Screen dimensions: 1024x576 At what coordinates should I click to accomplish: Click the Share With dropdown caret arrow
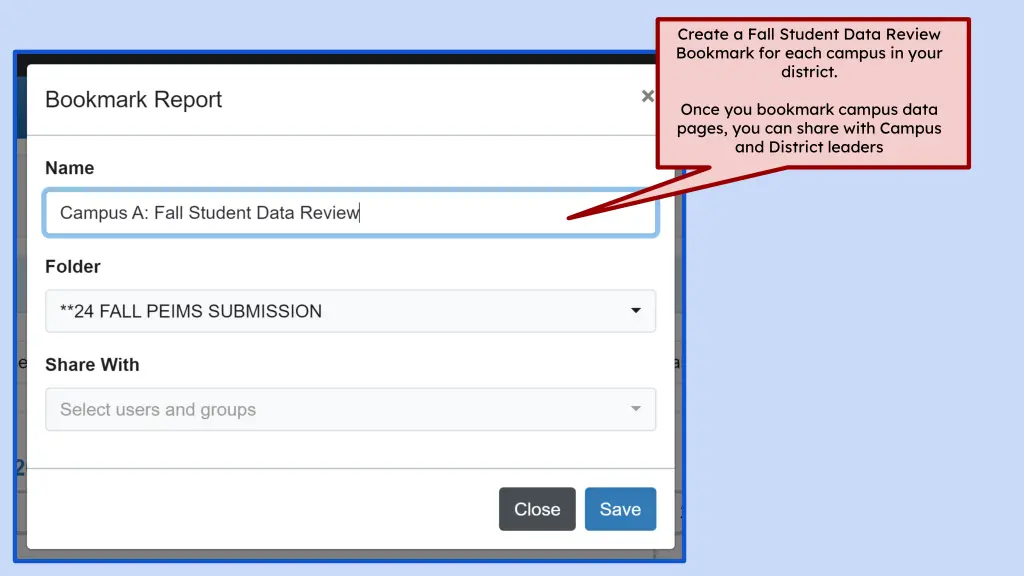(636, 410)
